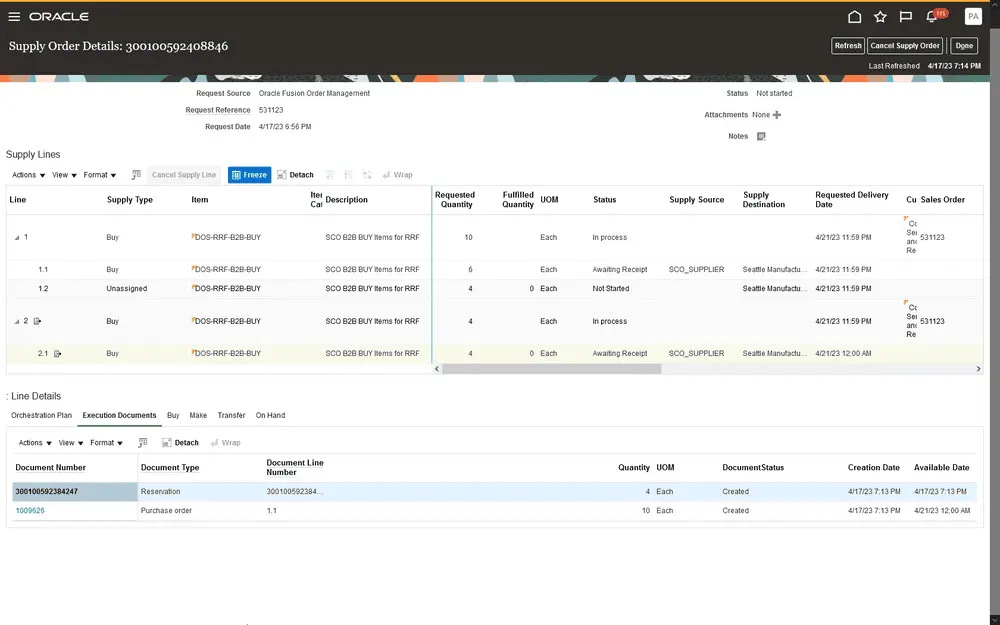The height and width of the screenshot is (625, 1000).
Task: Toggle Freeze on the Supply Lines table
Action: pos(249,175)
